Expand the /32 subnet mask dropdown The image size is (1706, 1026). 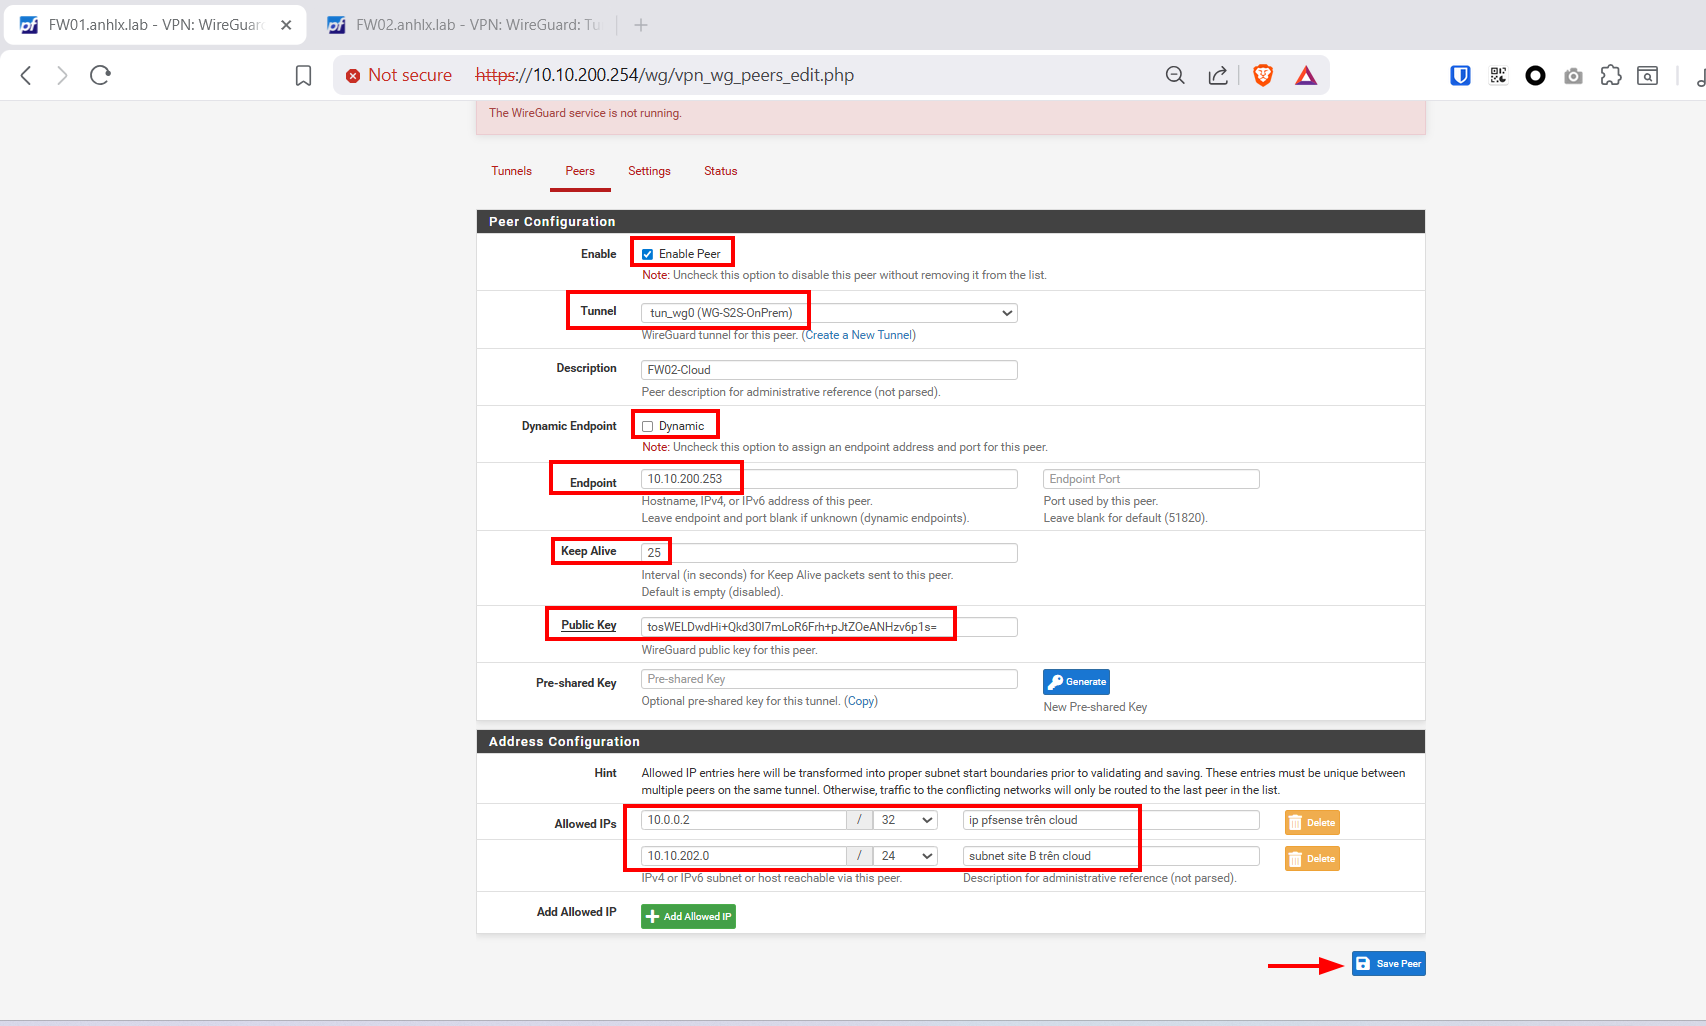905,820
